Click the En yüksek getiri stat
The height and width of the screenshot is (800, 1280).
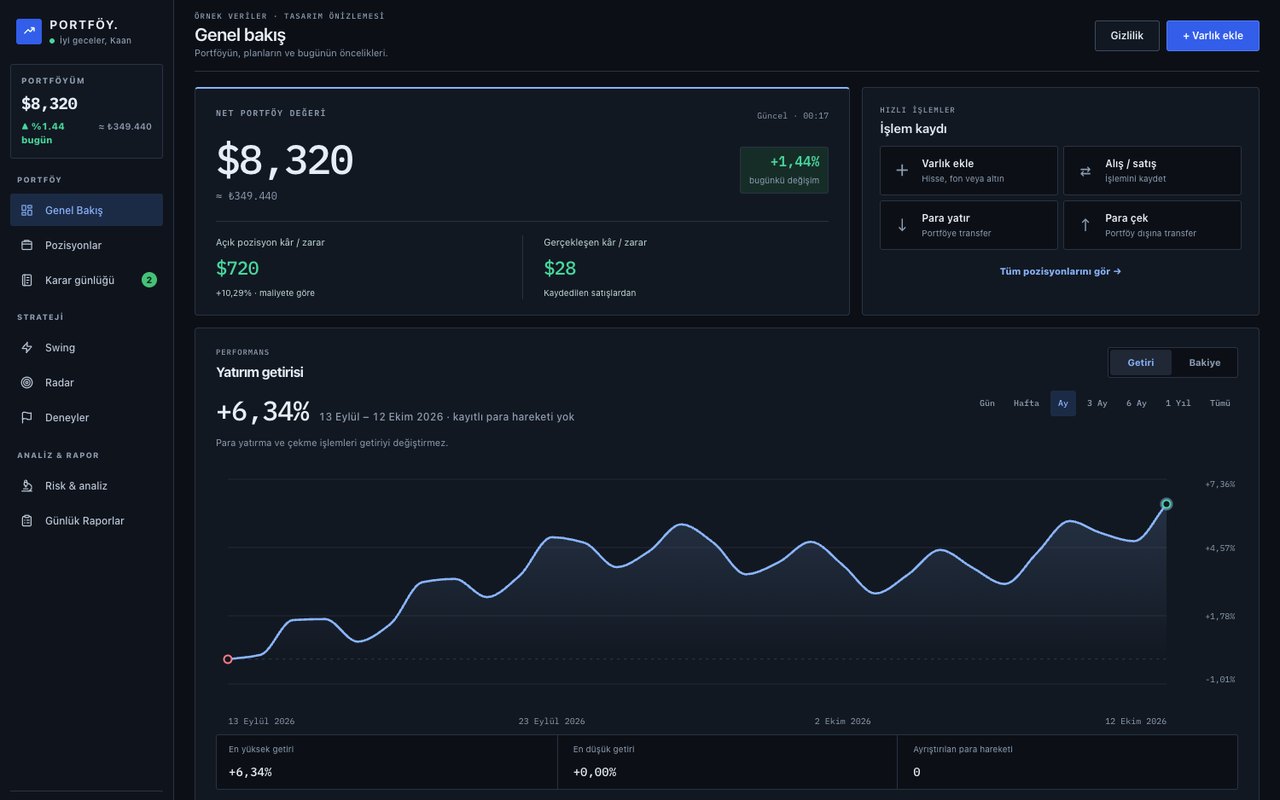pyautogui.click(x=386, y=762)
